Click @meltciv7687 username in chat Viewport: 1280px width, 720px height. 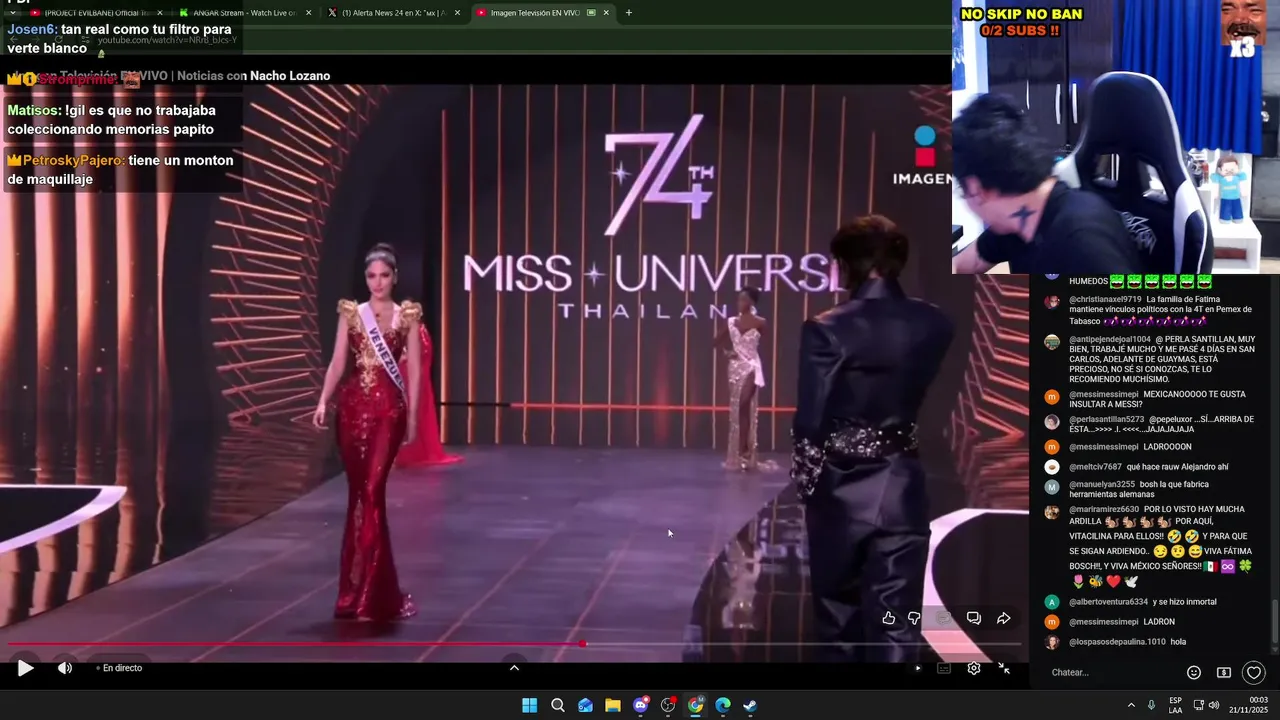coord(1095,467)
